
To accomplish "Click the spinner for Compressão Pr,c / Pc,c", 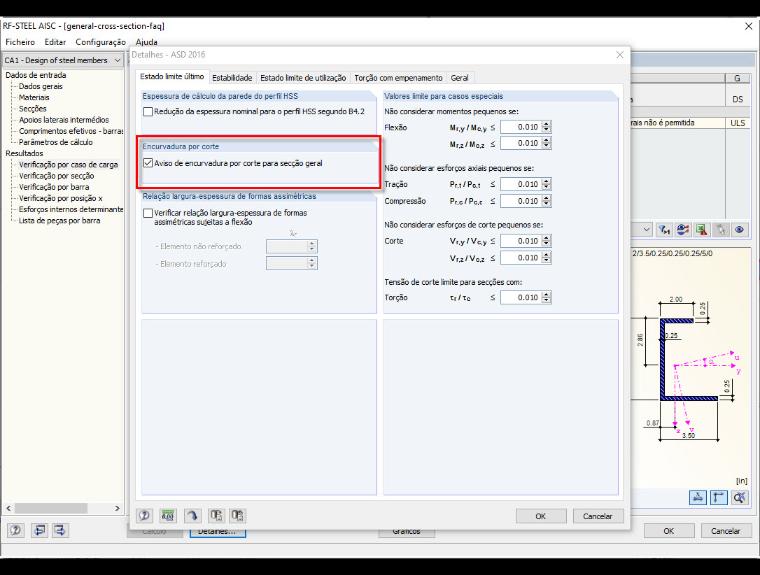I will tap(546, 201).
